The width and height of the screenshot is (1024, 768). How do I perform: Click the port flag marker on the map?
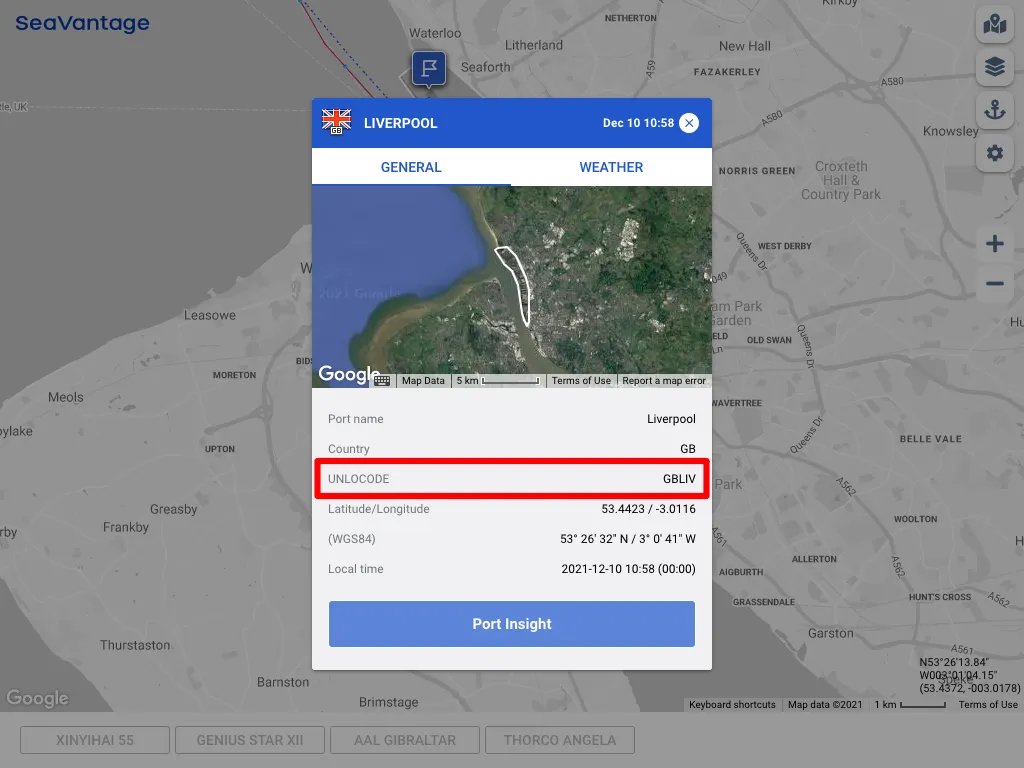coord(429,68)
